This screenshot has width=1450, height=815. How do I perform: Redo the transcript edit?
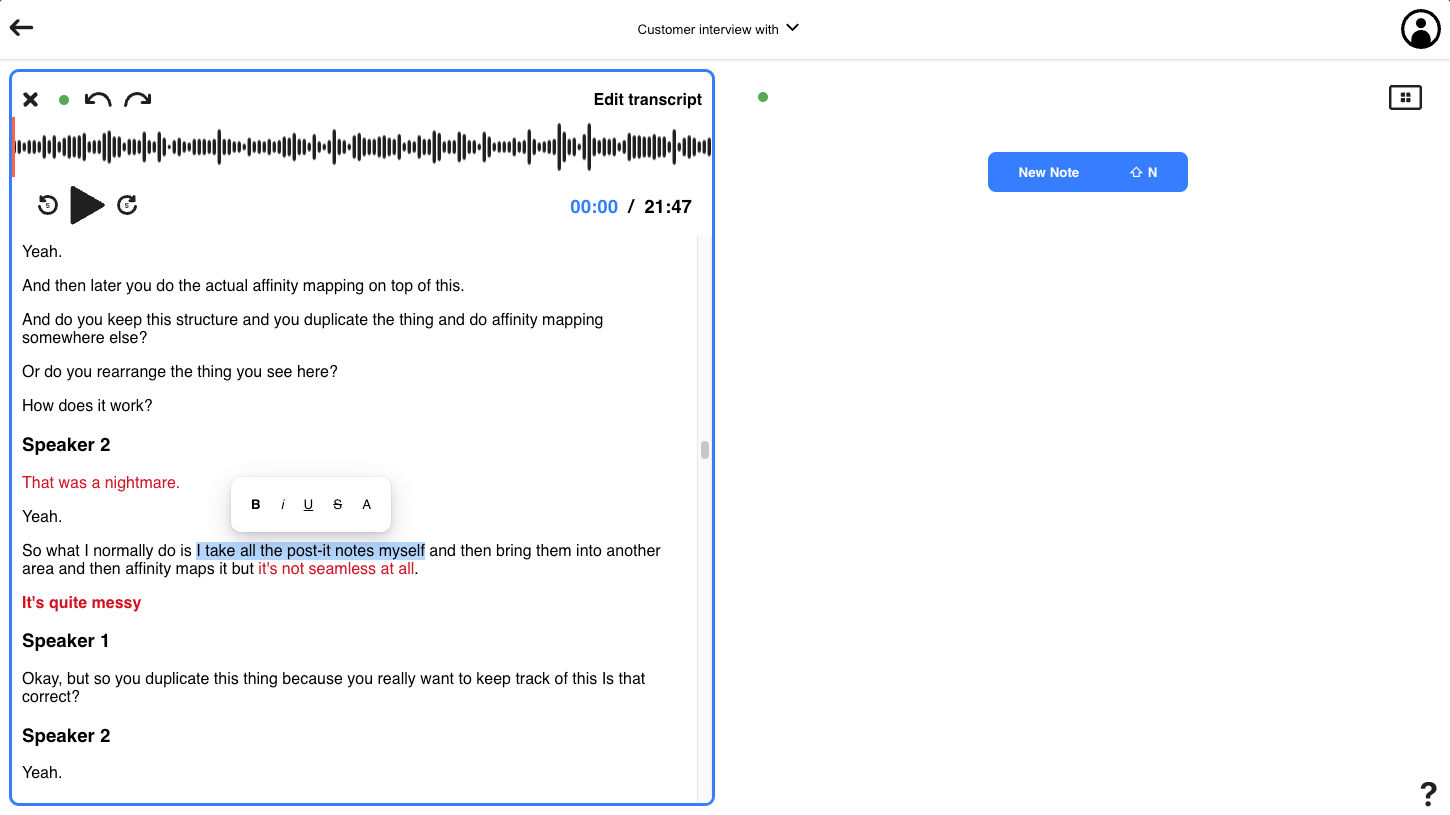point(138,99)
